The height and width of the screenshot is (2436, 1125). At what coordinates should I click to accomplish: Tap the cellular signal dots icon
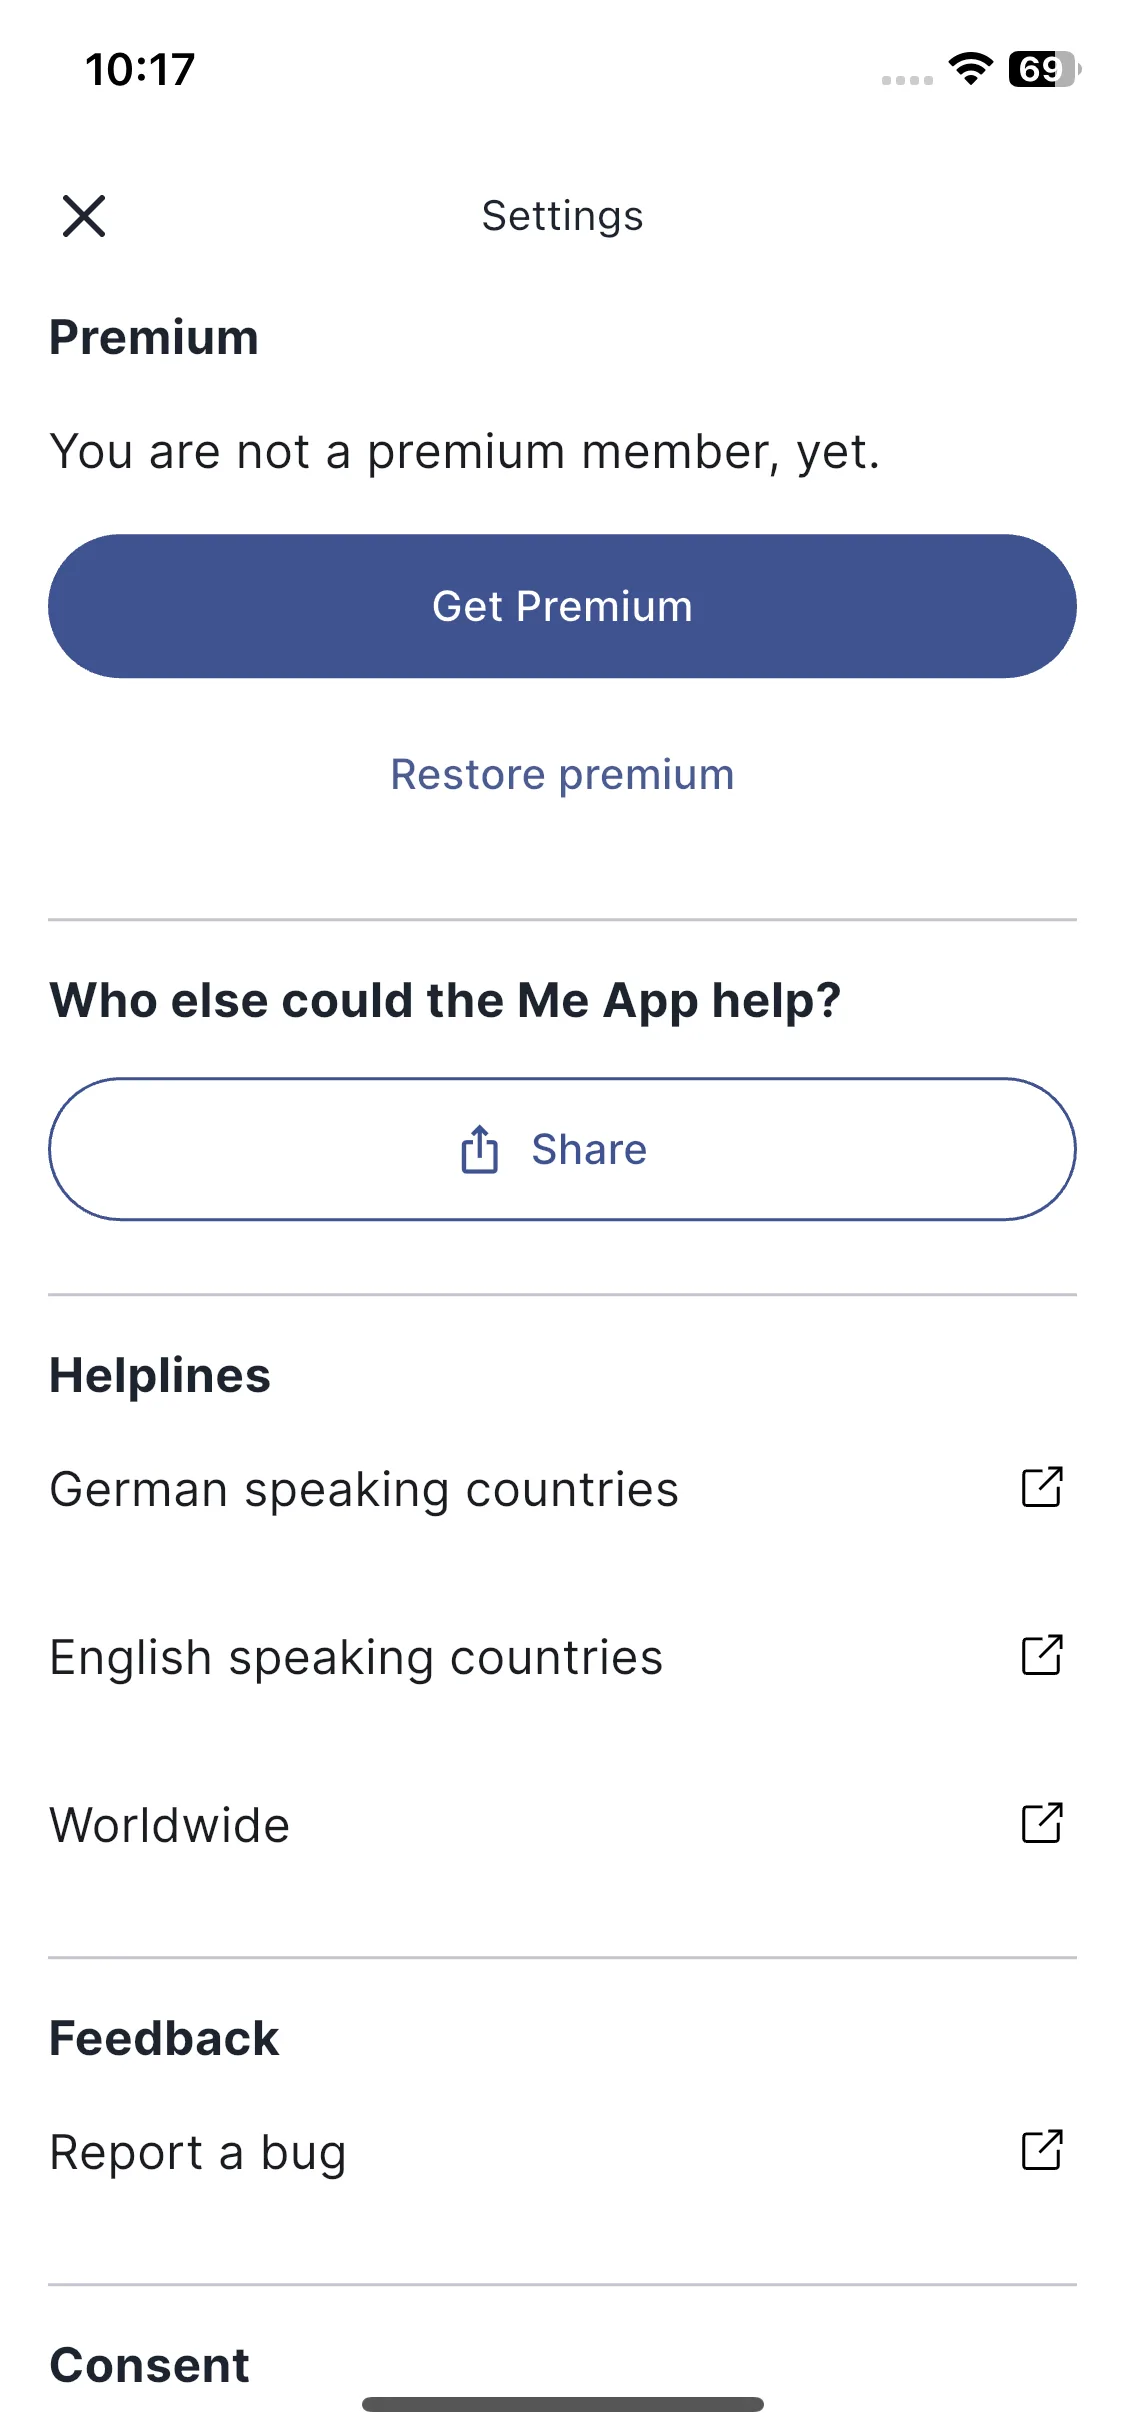click(907, 80)
